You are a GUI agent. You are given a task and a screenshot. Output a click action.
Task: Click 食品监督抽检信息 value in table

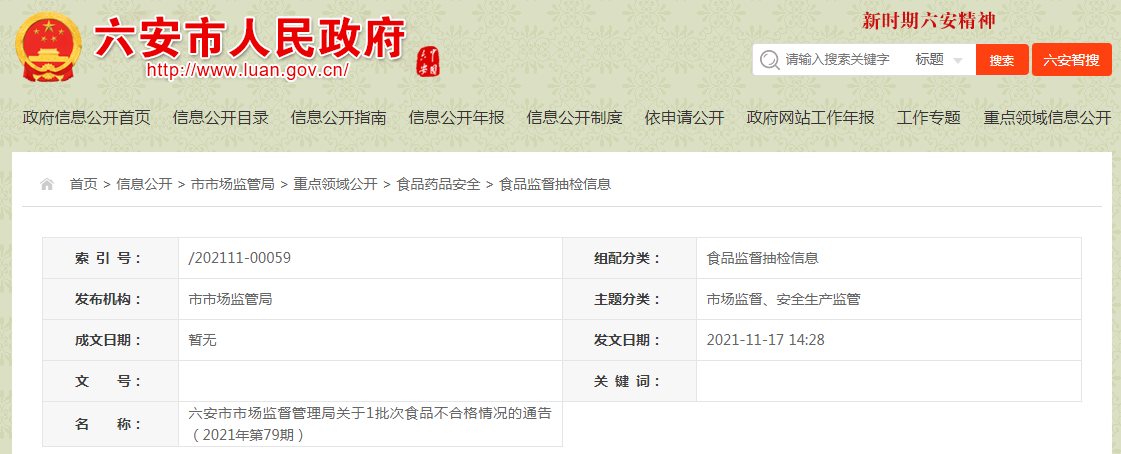click(762, 258)
